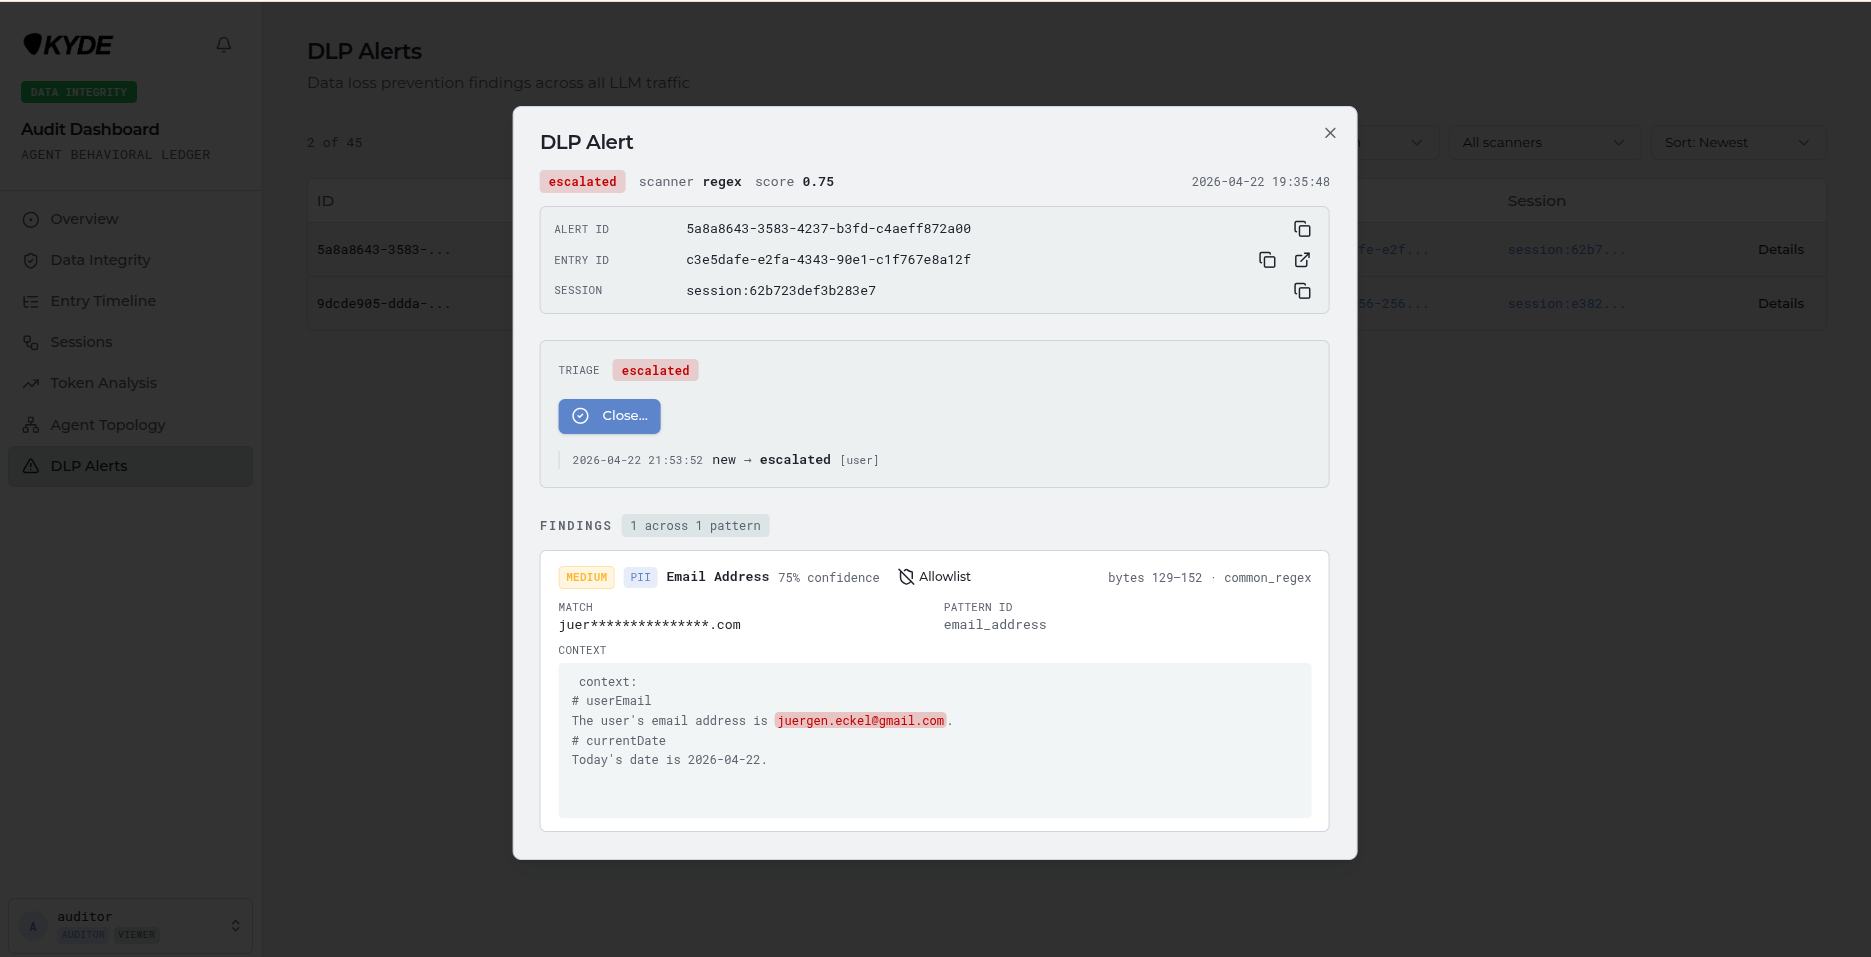Click the escalated status badge in header
Image resolution: width=1871 pixels, height=957 pixels.
[583, 182]
